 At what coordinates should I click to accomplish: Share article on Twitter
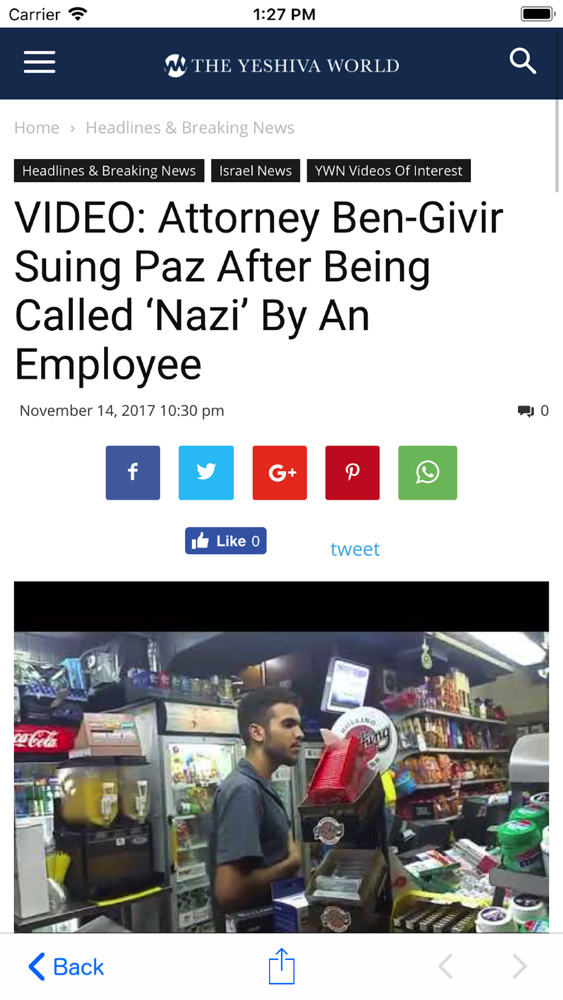[206, 473]
